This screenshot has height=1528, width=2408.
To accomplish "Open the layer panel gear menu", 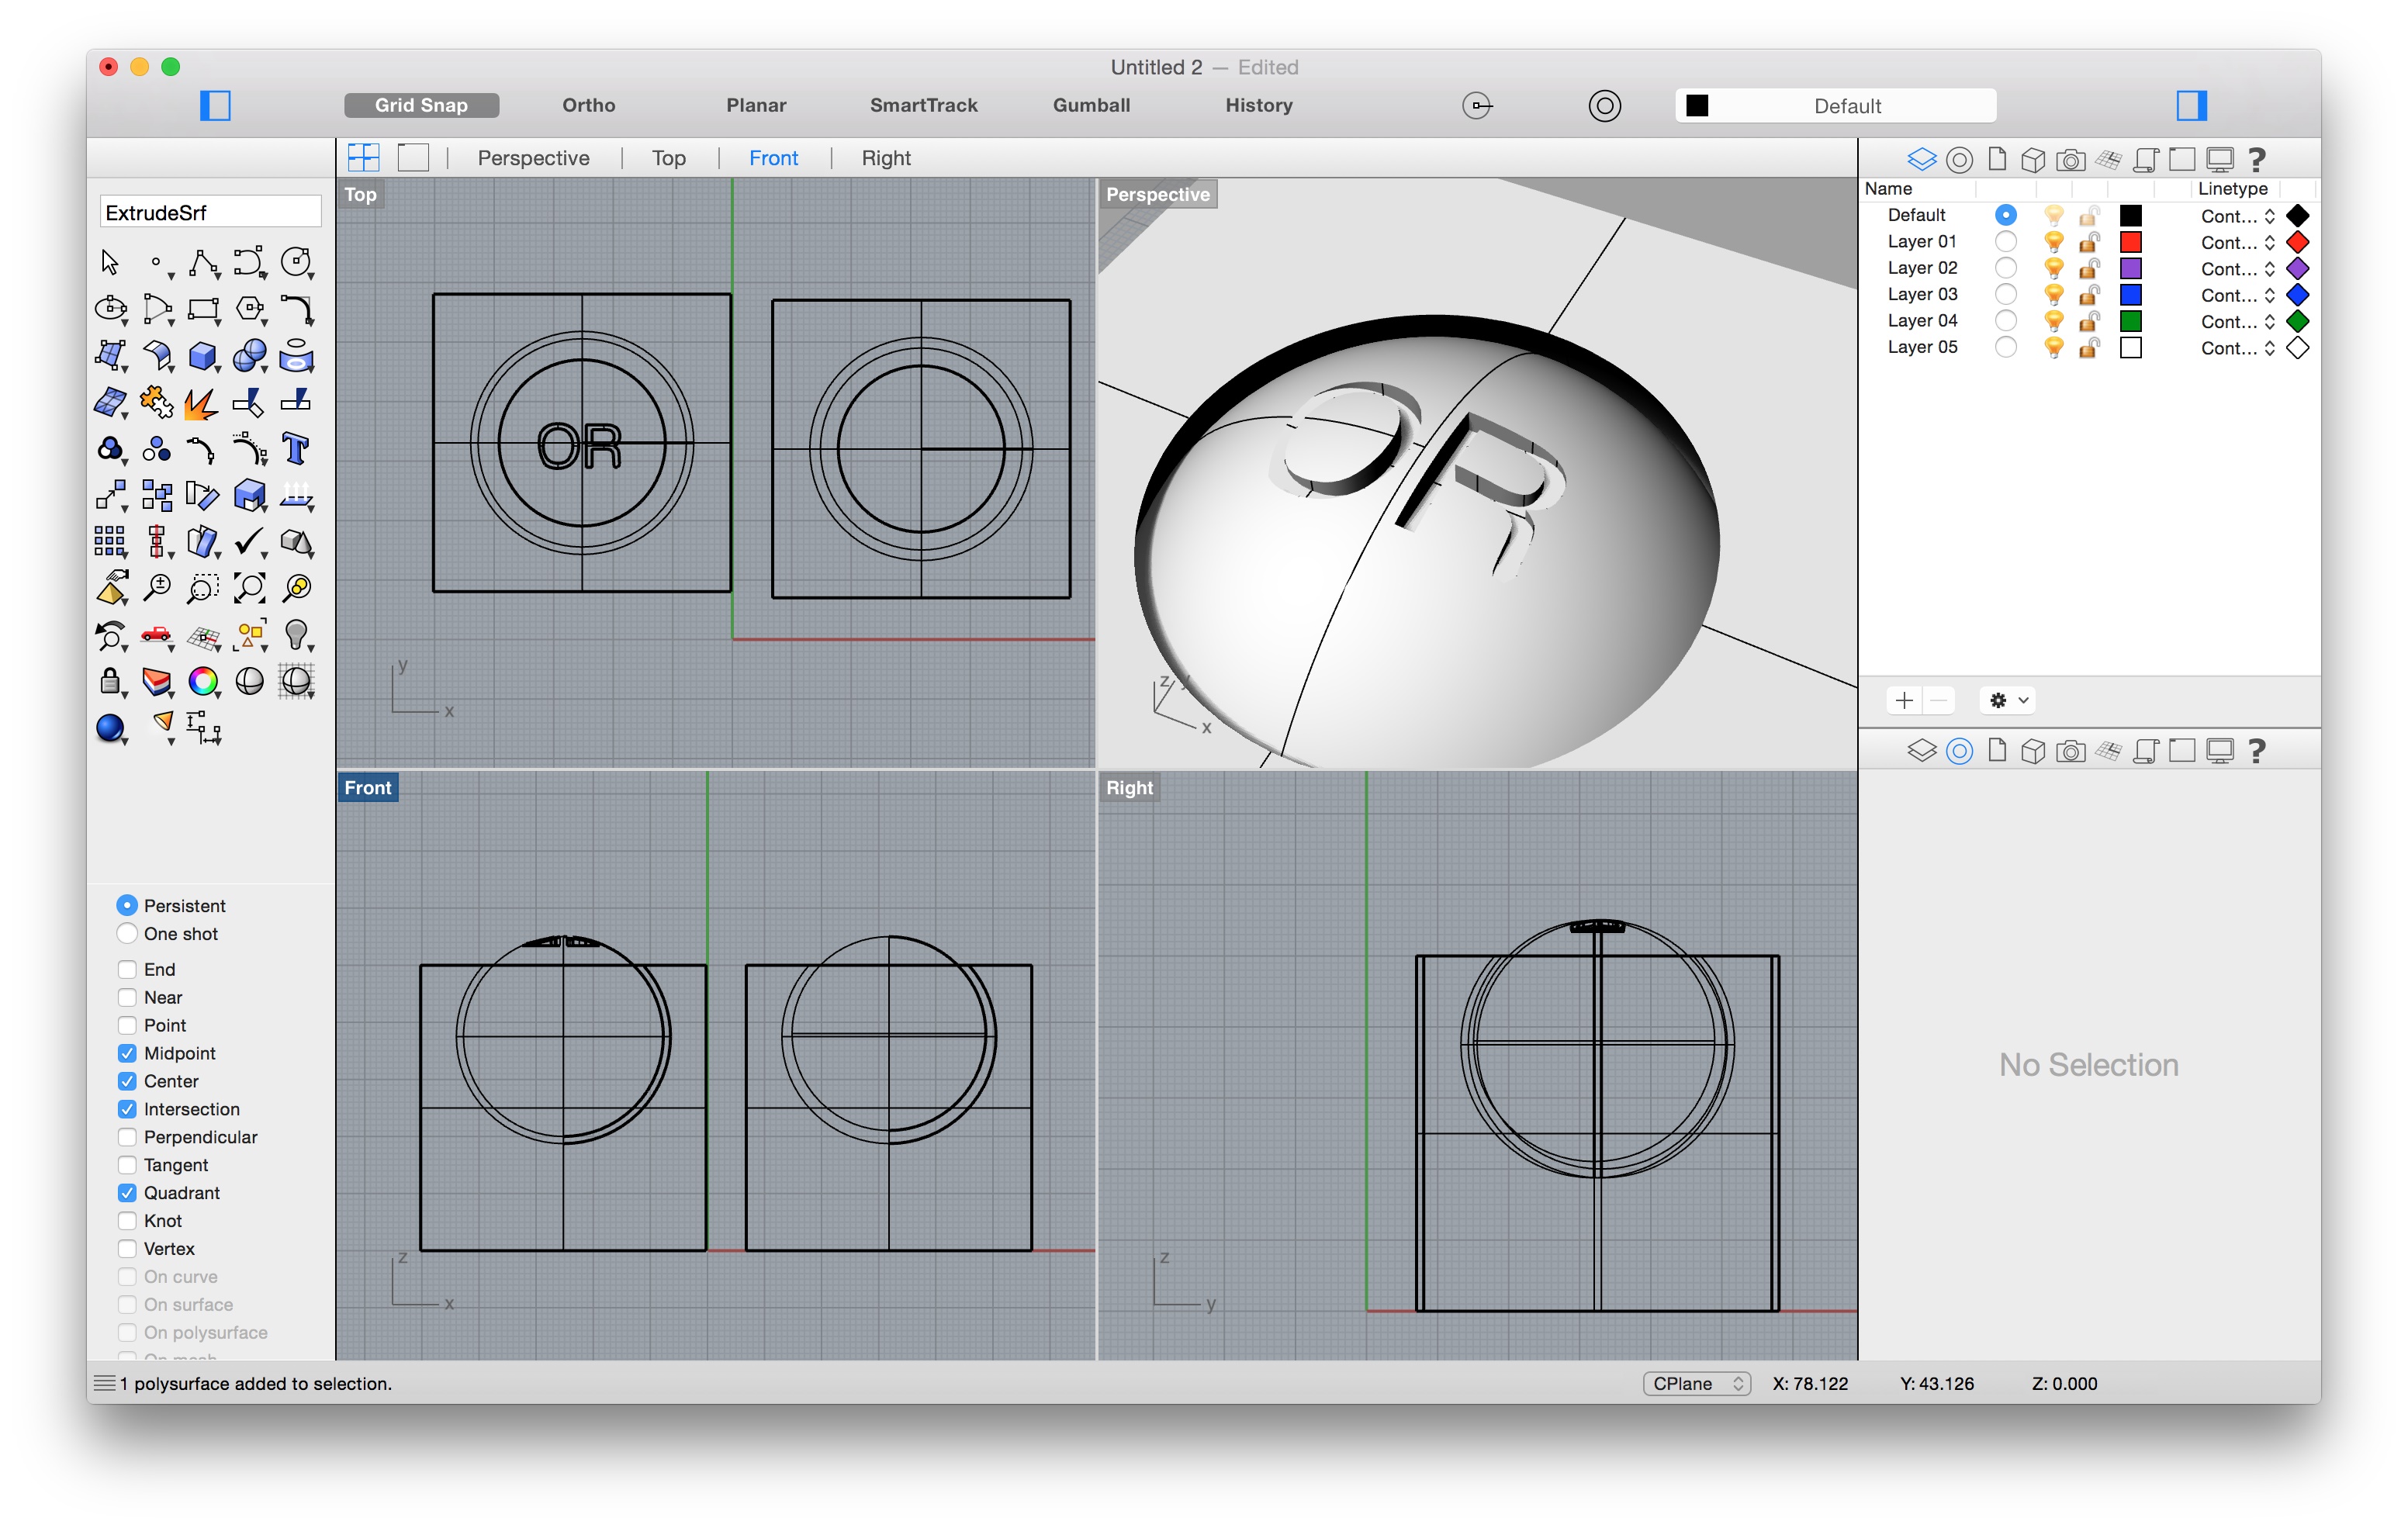I will tap(2008, 700).
